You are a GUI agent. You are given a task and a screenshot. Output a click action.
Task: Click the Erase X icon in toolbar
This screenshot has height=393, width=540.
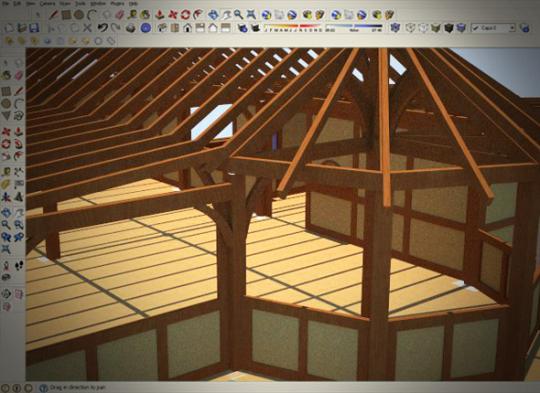tap(87, 28)
